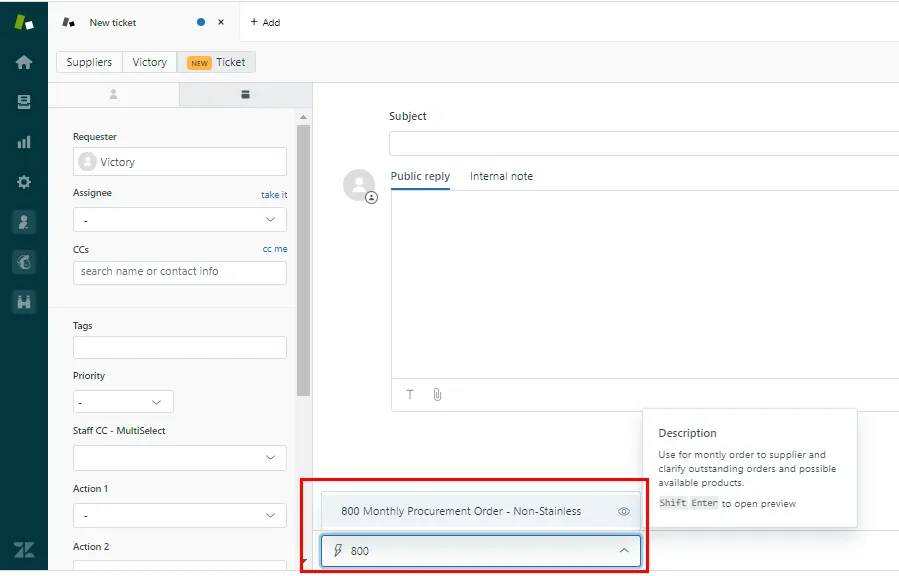899x576 pixels.
Task: Switch to the ticket fields panel tab
Action: 245,95
